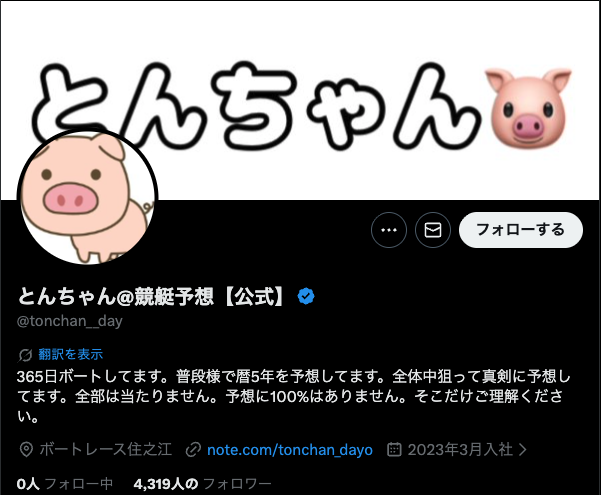This screenshot has width=601, height=495.
Task: Click the ボートレース住之江 location text
Action: (105, 449)
